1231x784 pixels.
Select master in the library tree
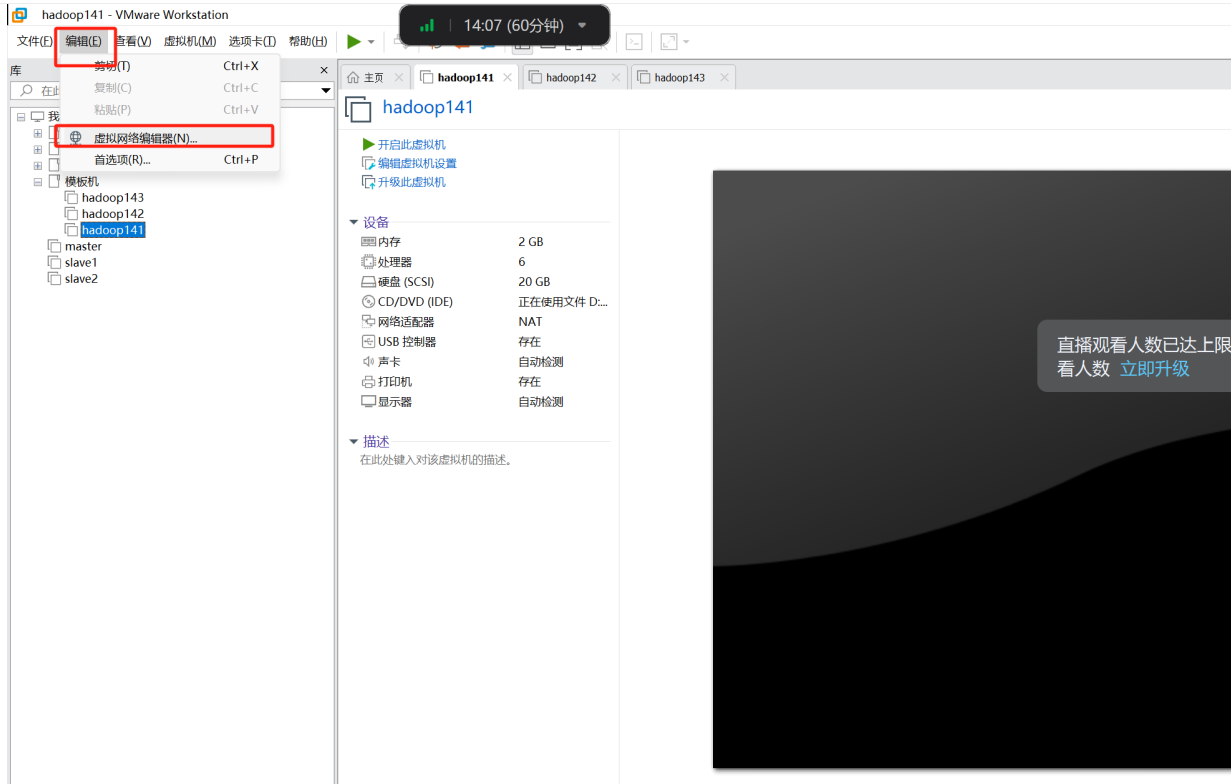coord(83,246)
